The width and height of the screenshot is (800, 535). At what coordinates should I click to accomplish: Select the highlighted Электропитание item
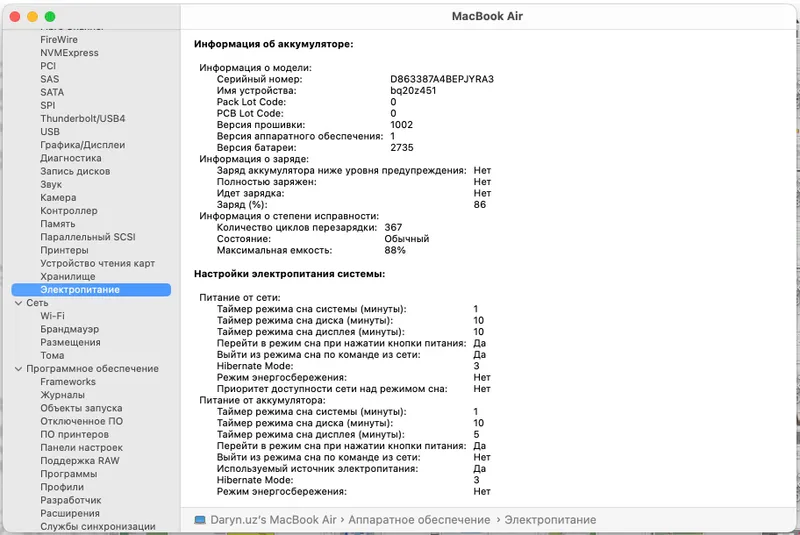click(x=91, y=290)
